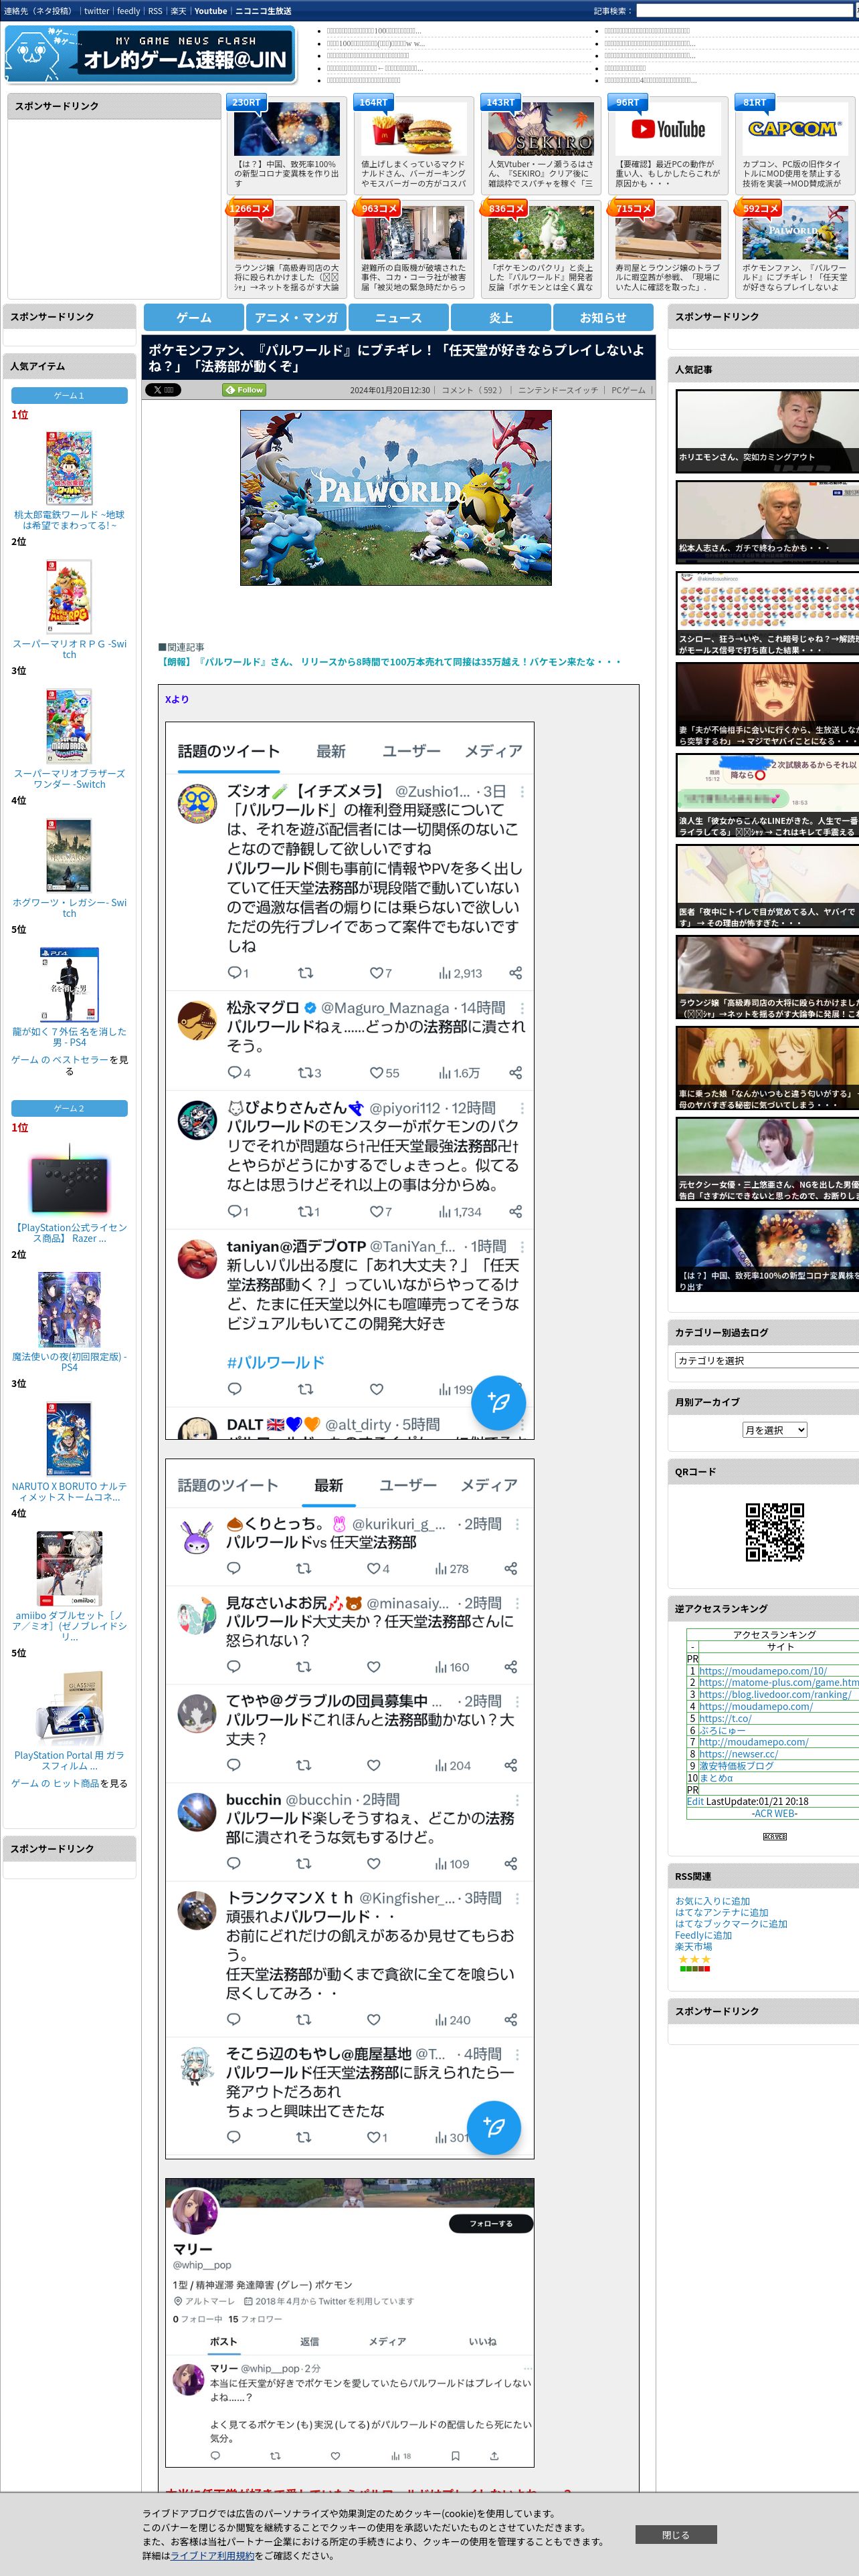Open 松本人志さん popular article thumbnail

click(767, 522)
